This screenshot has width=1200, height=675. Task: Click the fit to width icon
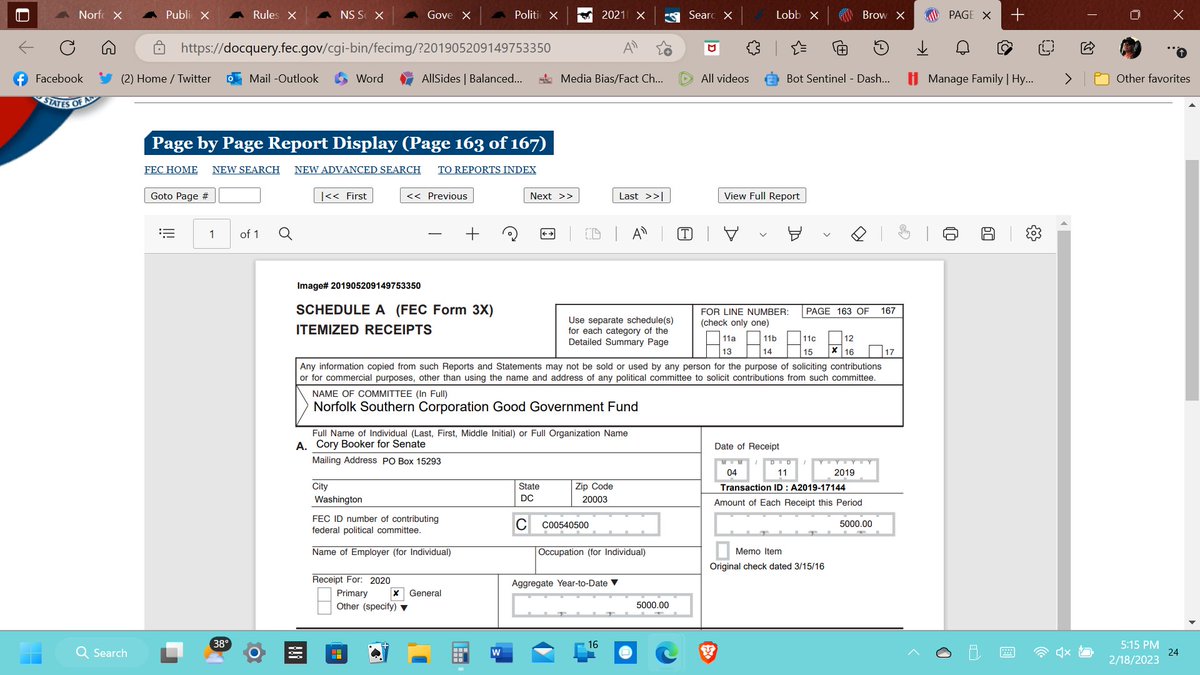(548, 234)
